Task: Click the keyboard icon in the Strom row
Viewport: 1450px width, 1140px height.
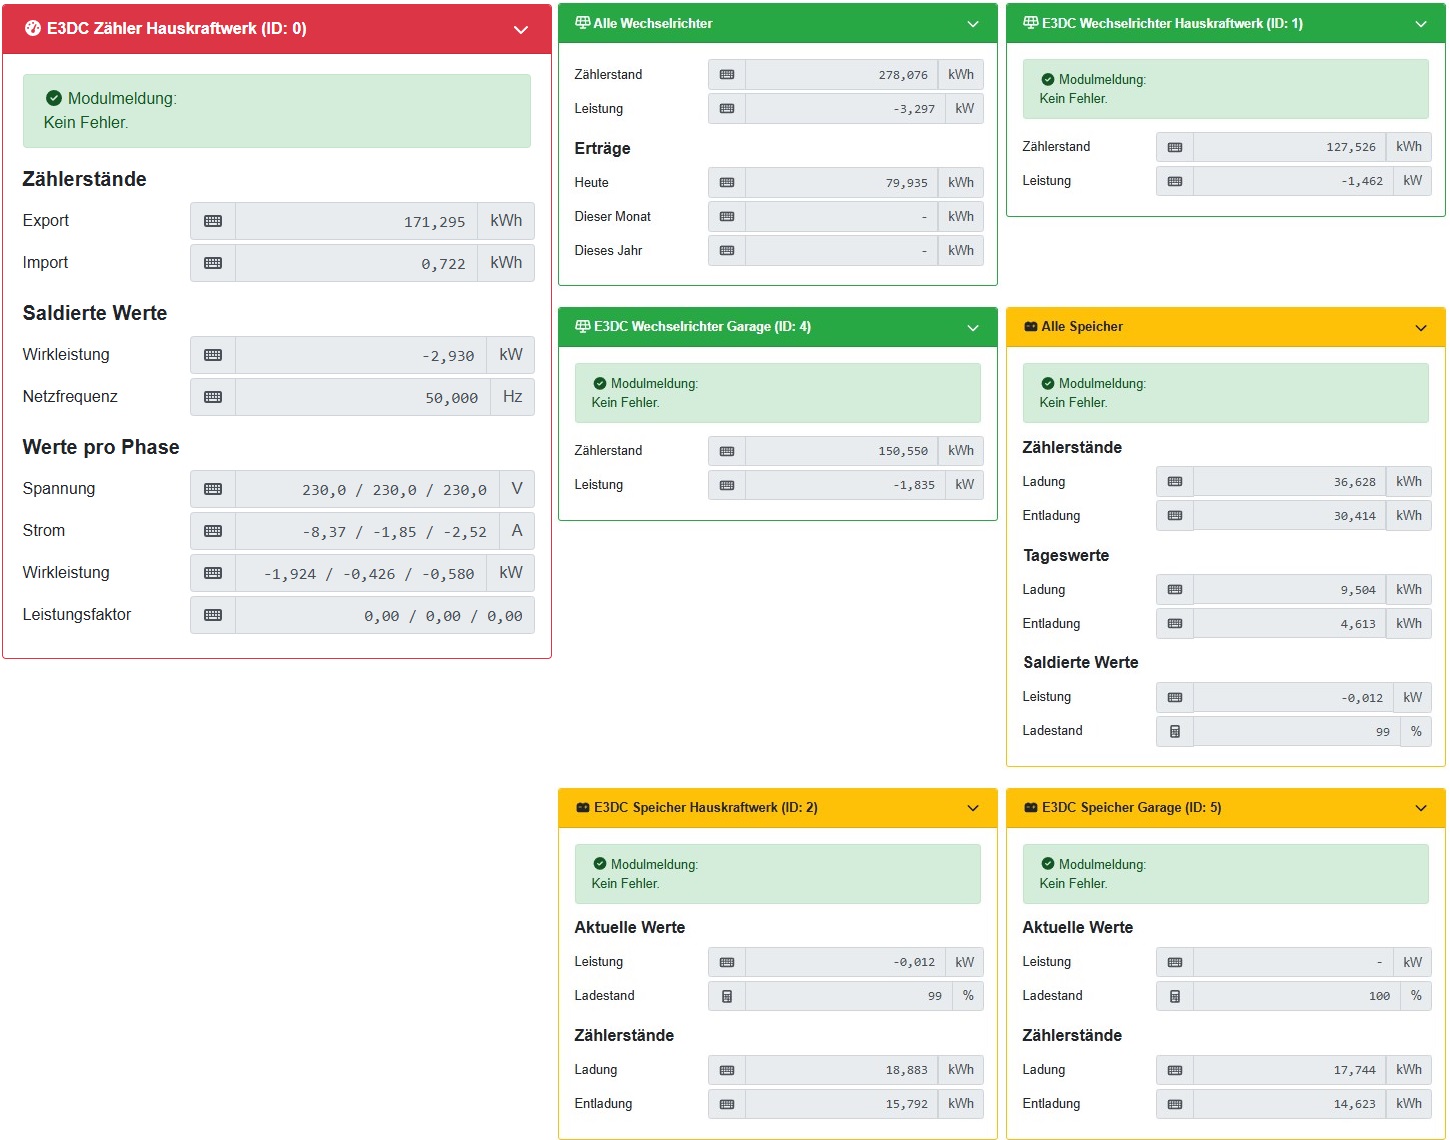Action: tap(213, 531)
